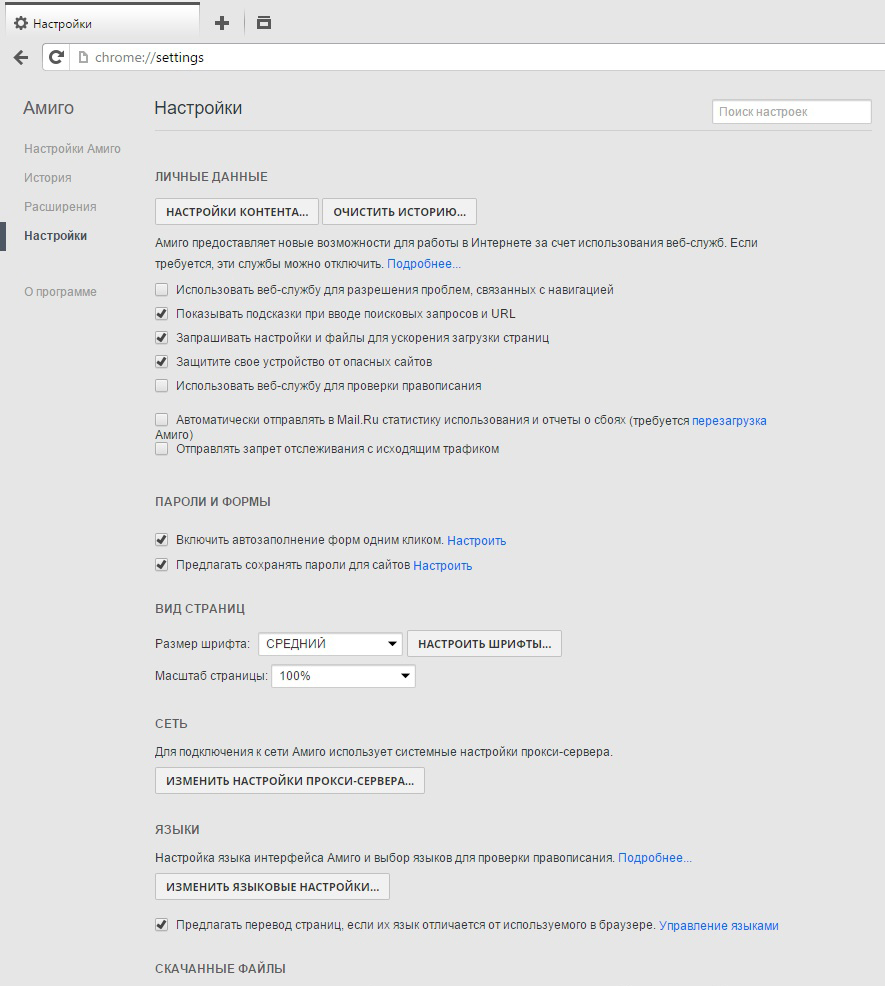Click ИЗМЕНИТЬ ЯЗЫКОВЫЕ НАСТРОЙКИ button
The image size is (885, 986).
point(272,887)
